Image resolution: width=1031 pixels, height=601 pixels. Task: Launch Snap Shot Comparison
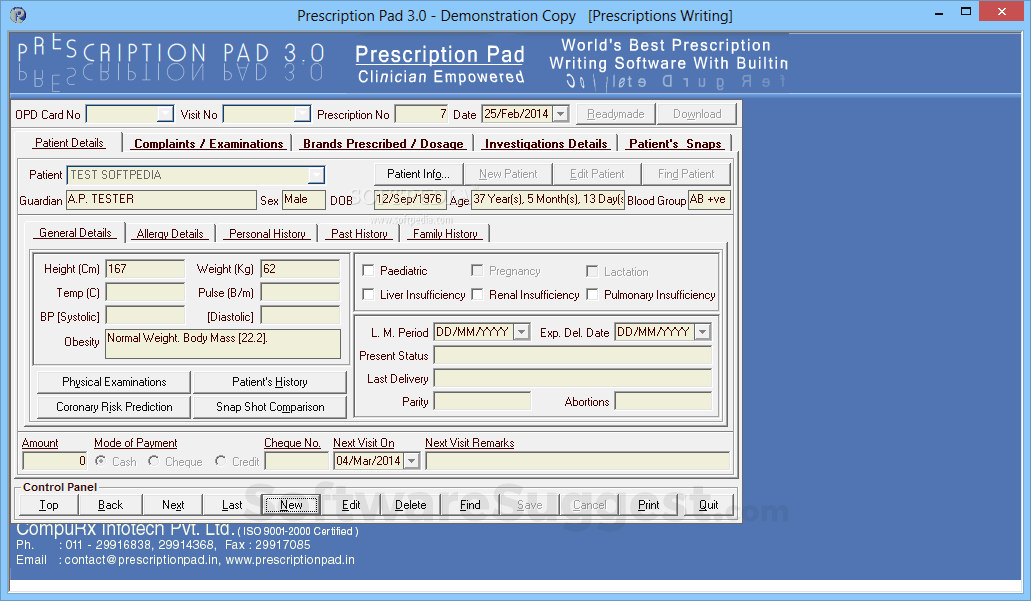coord(269,407)
